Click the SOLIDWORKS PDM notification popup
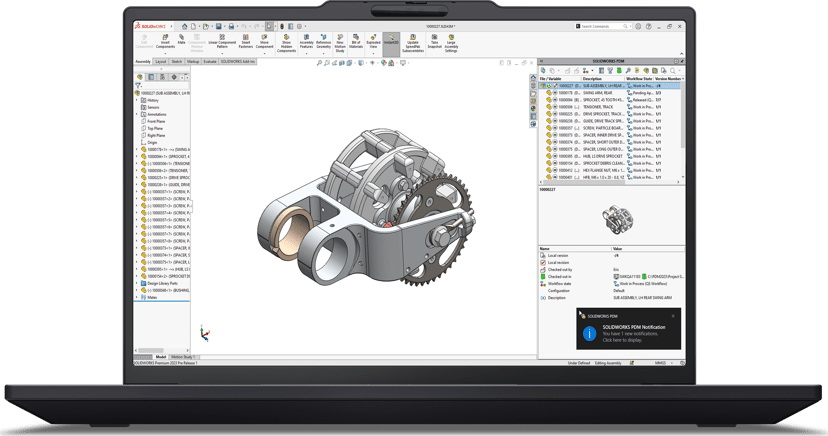828x436 pixels. tap(628, 329)
